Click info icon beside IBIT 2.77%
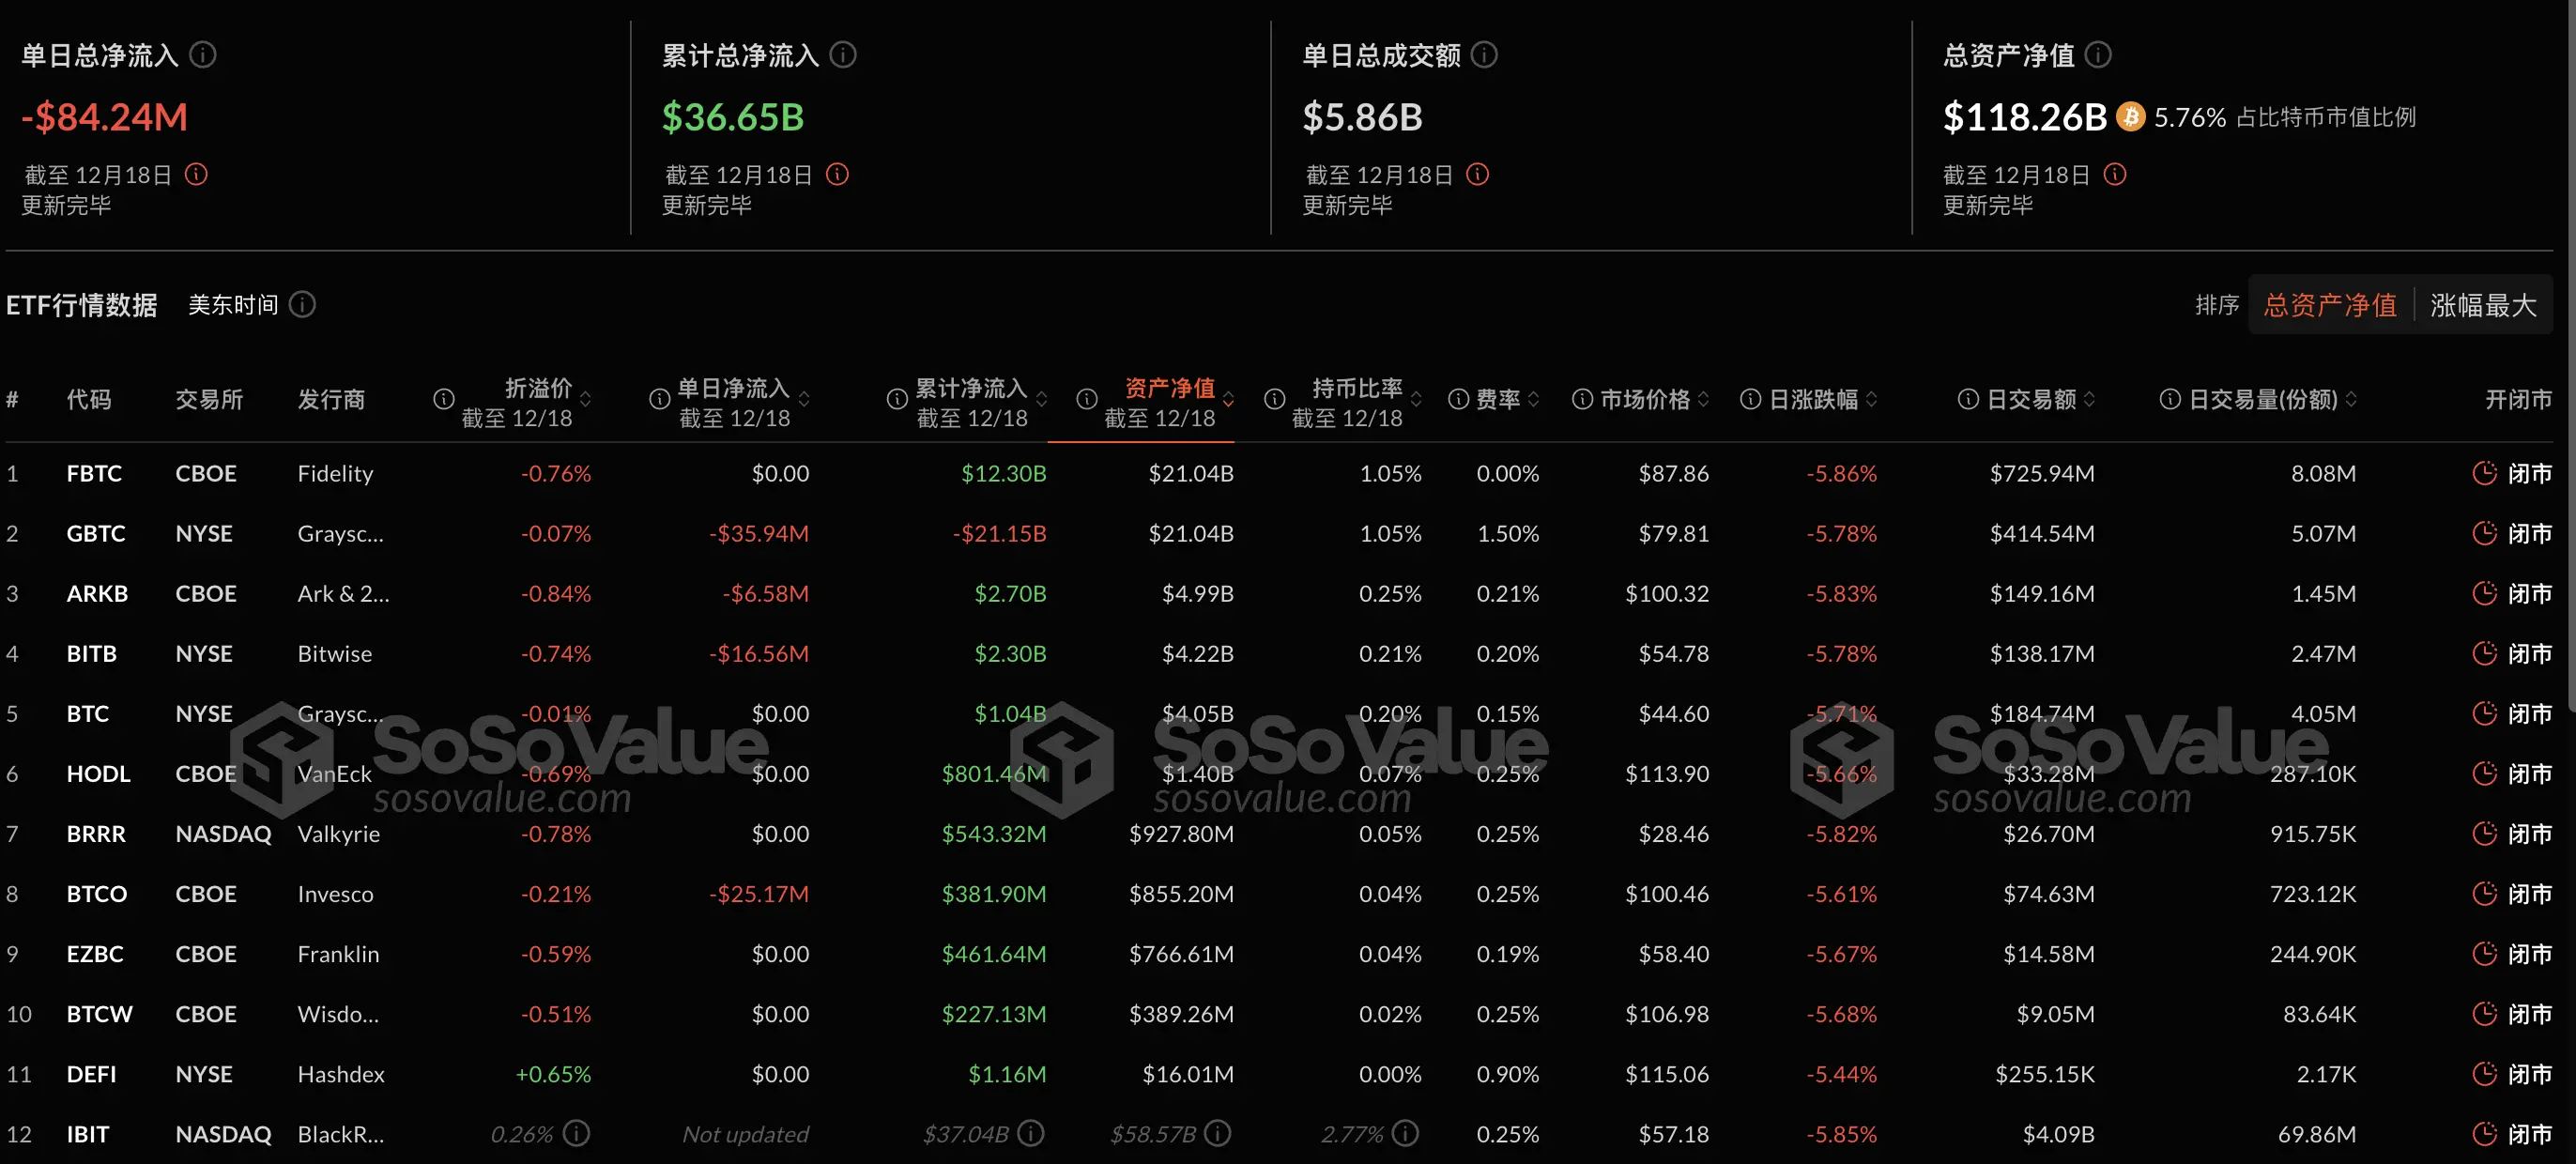The height and width of the screenshot is (1164, 2576). [1405, 1133]
